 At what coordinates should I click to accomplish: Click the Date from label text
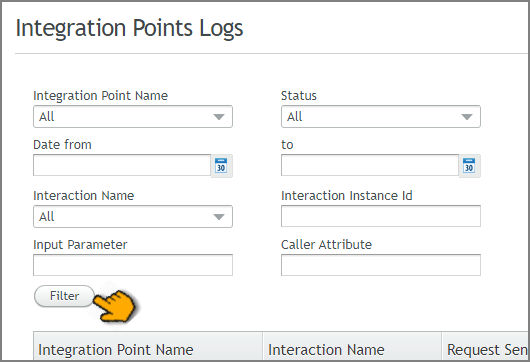[x=63, y=145]
